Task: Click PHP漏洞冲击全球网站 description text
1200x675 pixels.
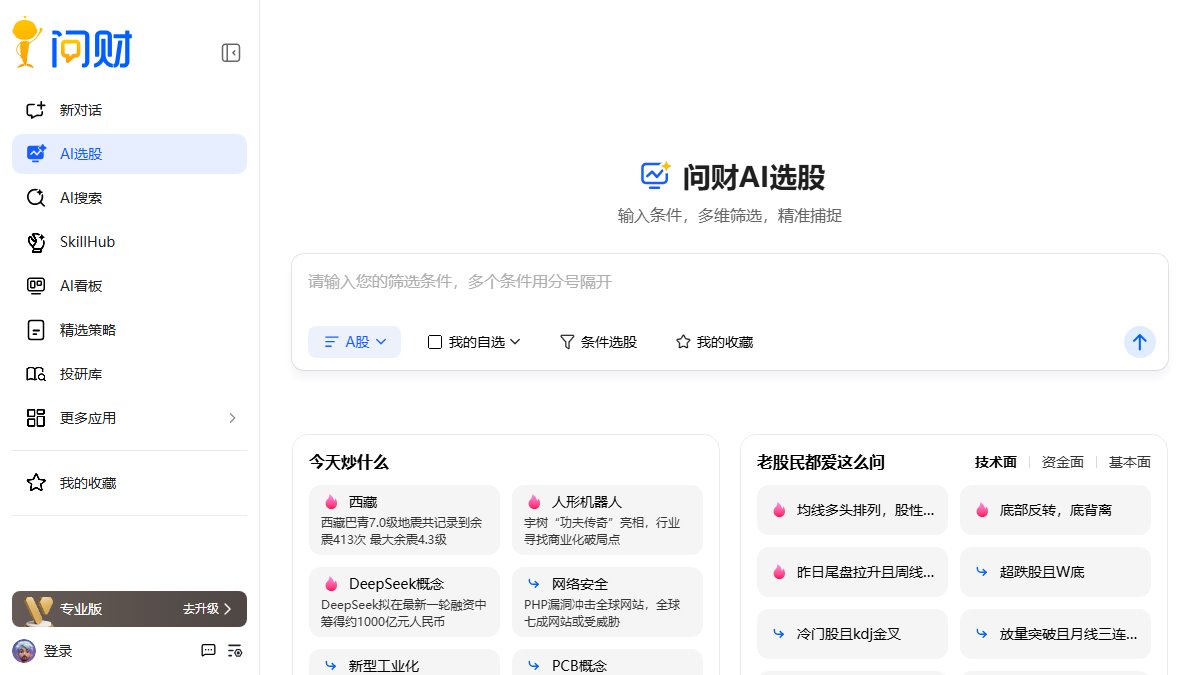Action: coord(603,613)
